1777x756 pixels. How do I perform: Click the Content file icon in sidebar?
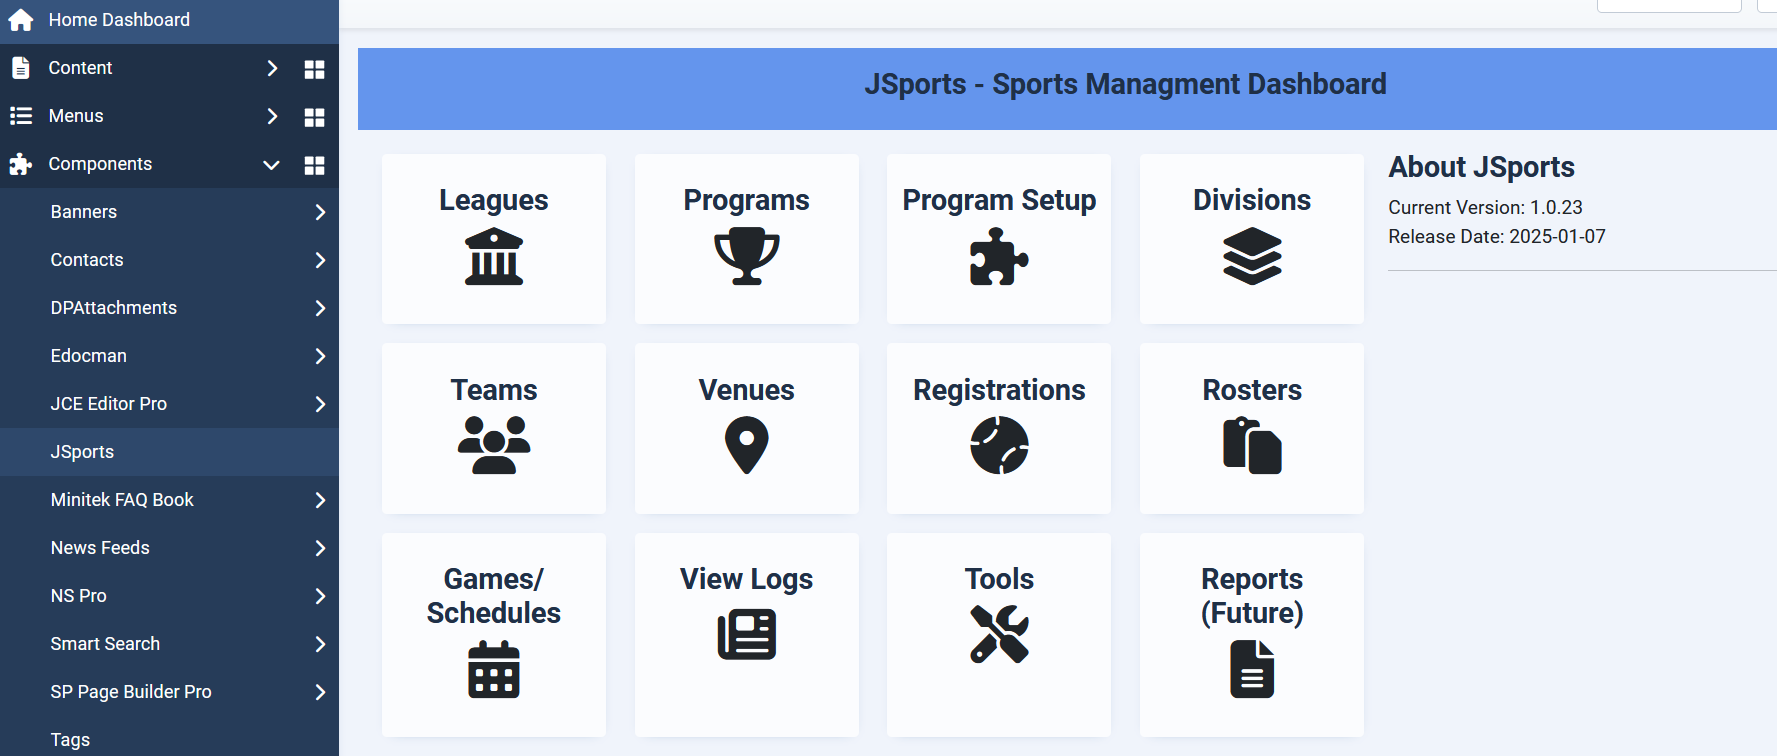click(21, 68)
